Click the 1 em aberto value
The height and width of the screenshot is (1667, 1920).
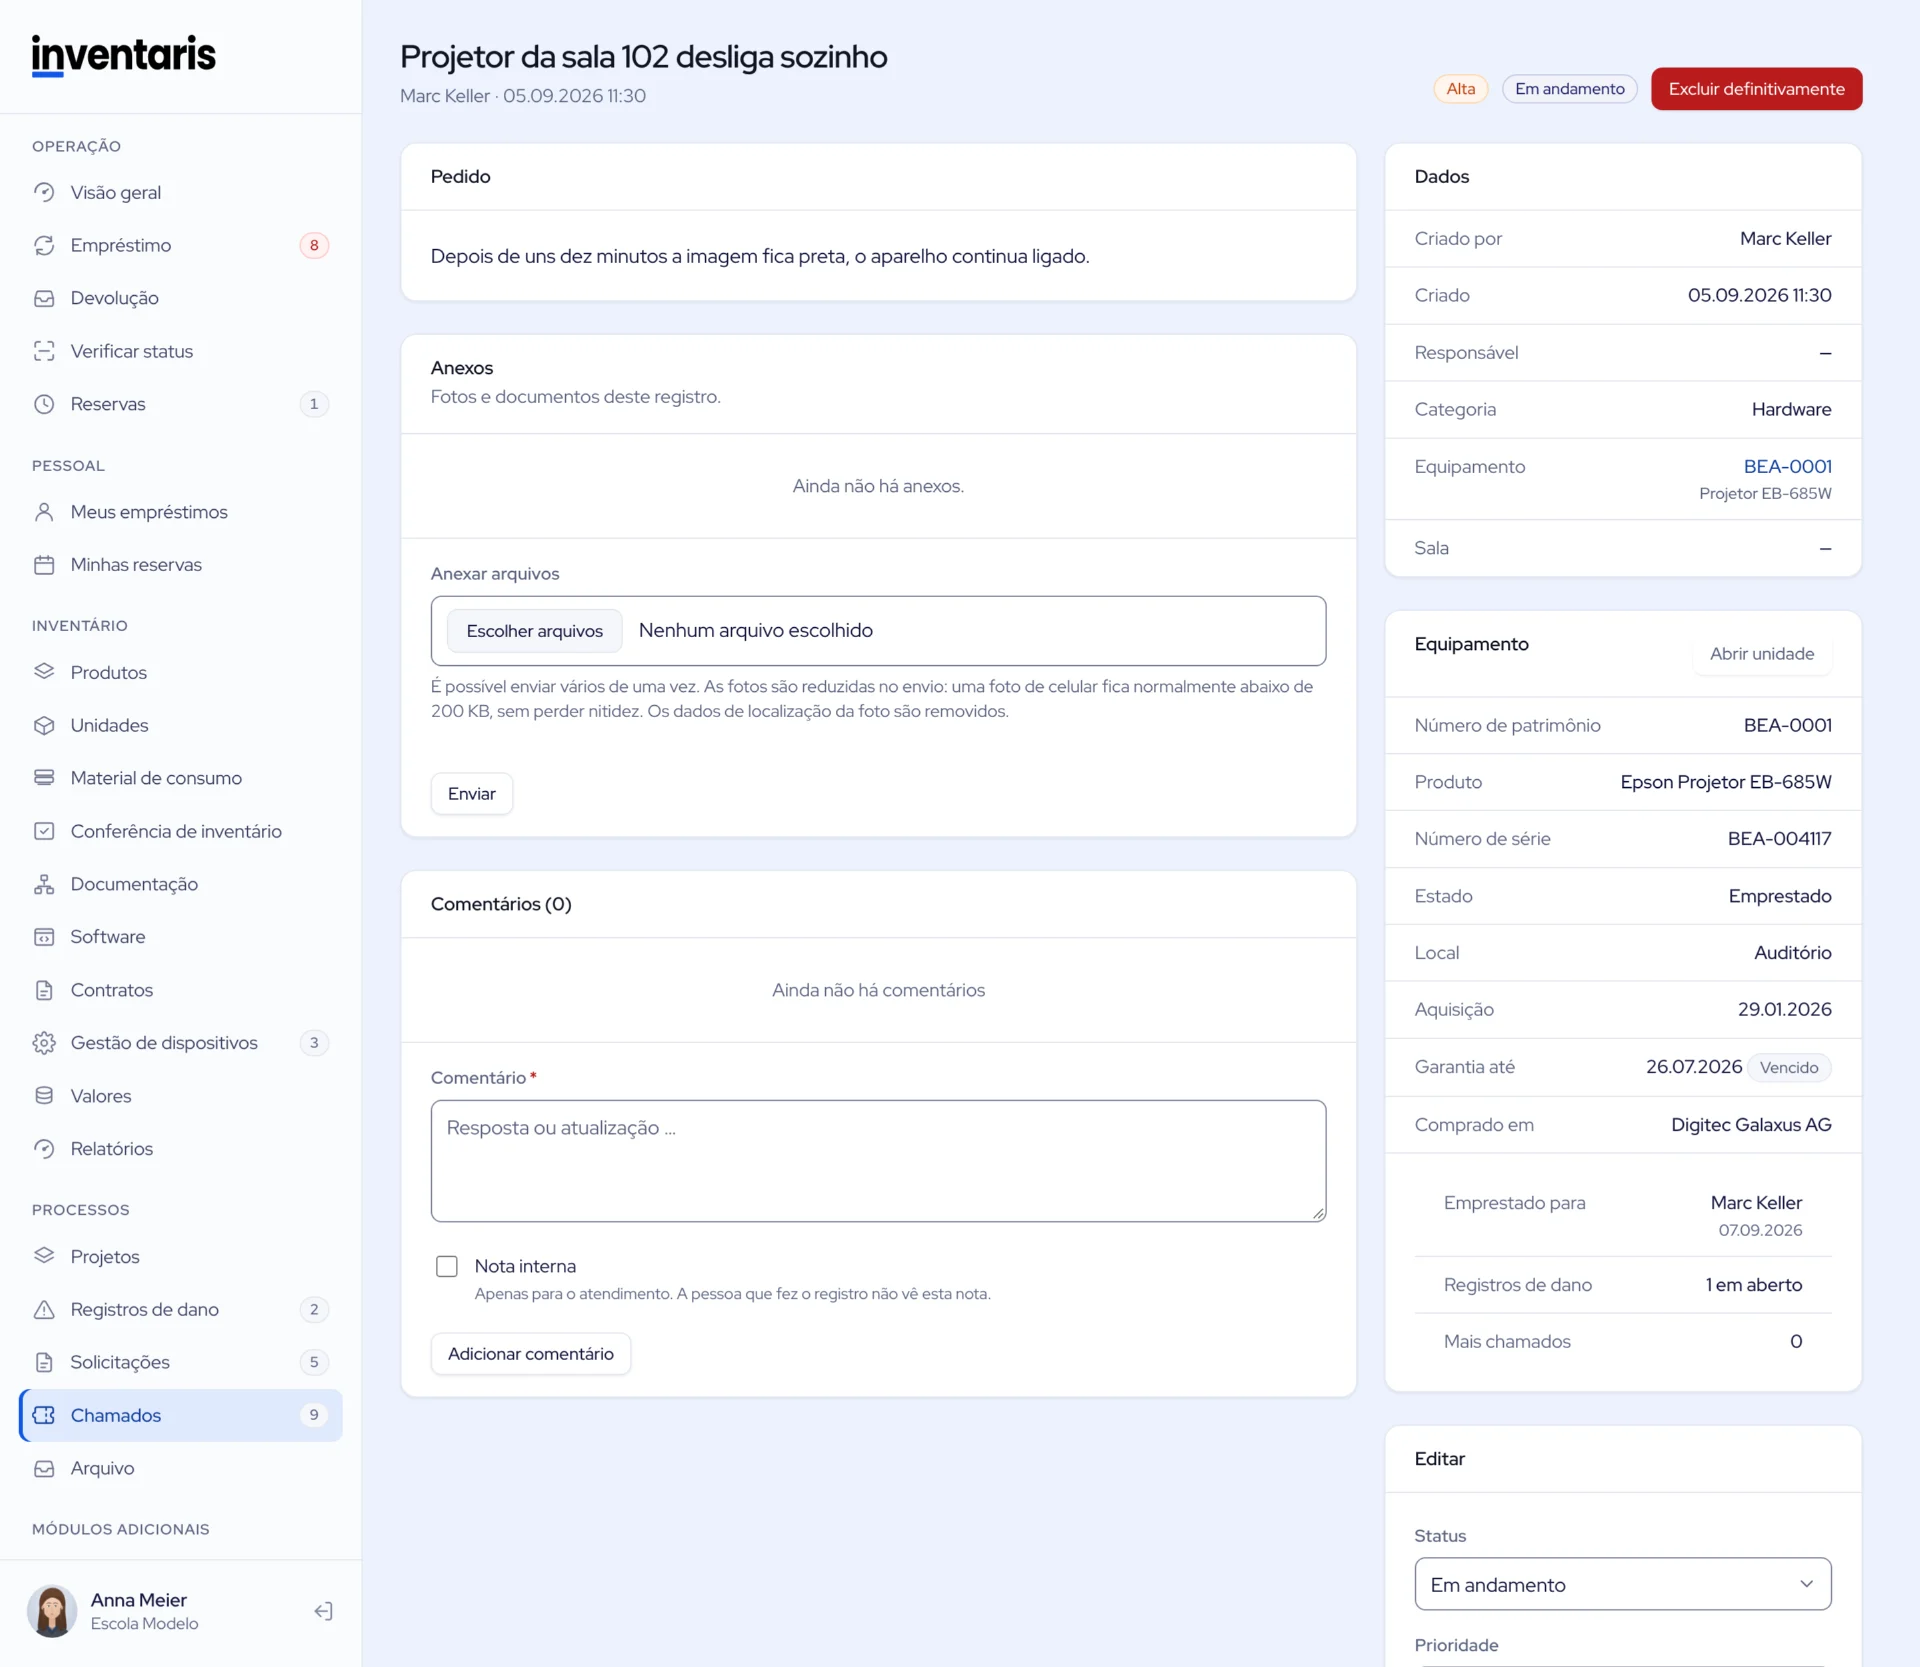coord(1753,1285)
